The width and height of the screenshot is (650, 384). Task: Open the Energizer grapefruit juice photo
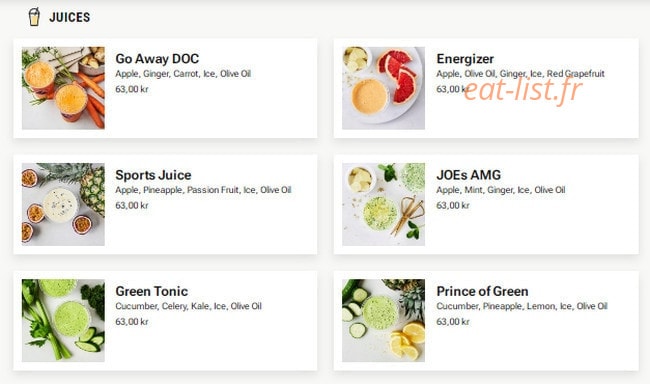pyautogui.click(x=383, y=88)
